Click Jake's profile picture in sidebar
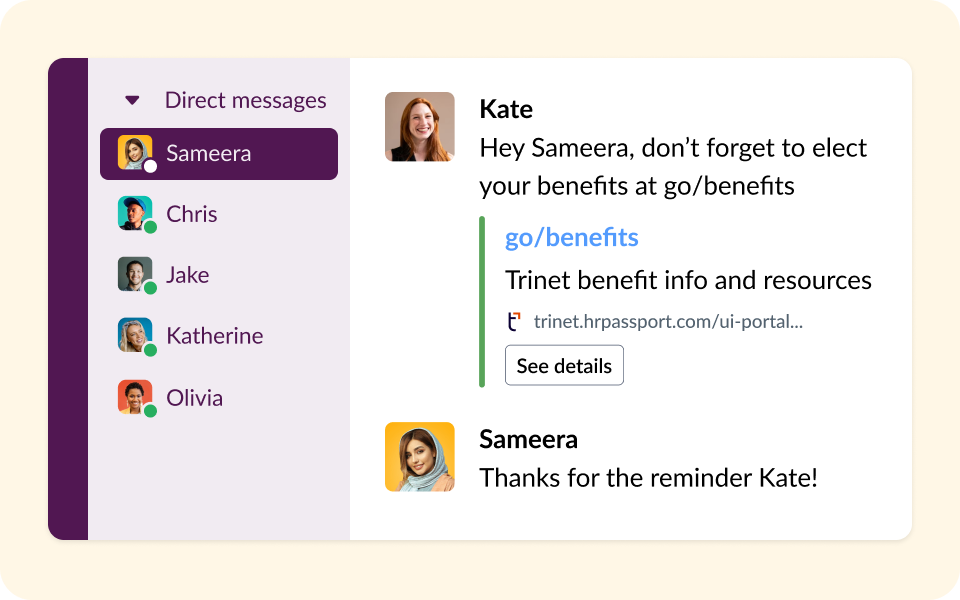Image resolution: width=960 pixels, height=600 pixels. coord(135,274)
